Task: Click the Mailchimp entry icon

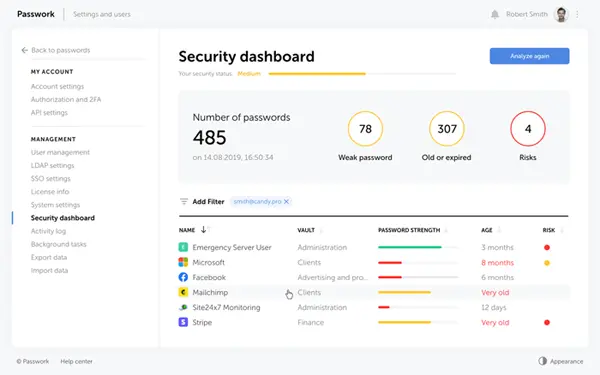Action: pos(183,292)
